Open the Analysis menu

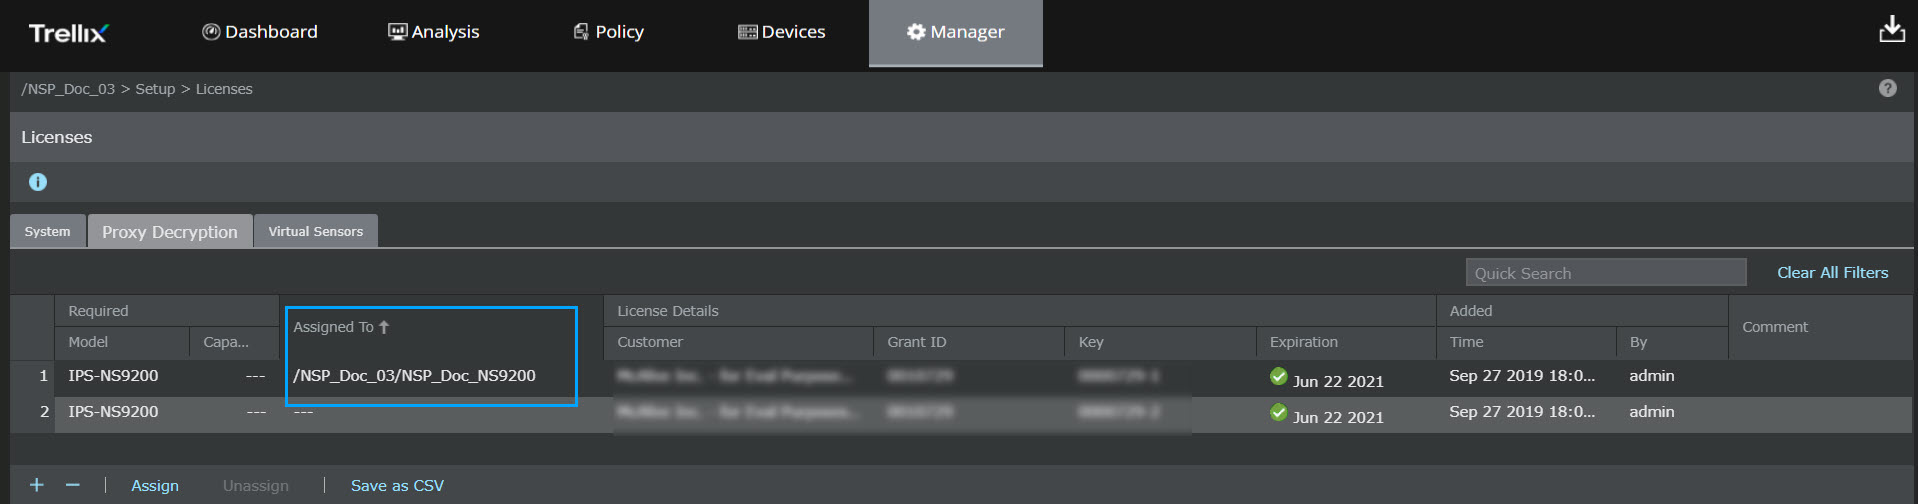(x=434, y=32)
